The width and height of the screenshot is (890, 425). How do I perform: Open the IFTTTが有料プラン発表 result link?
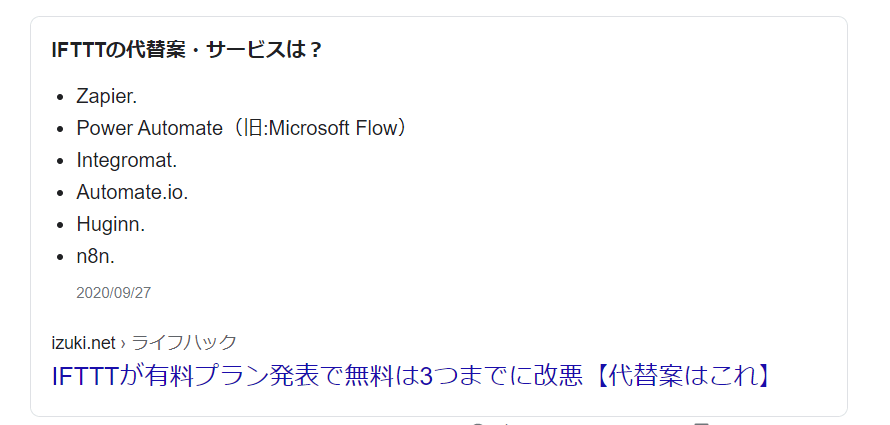coord(300,376)
